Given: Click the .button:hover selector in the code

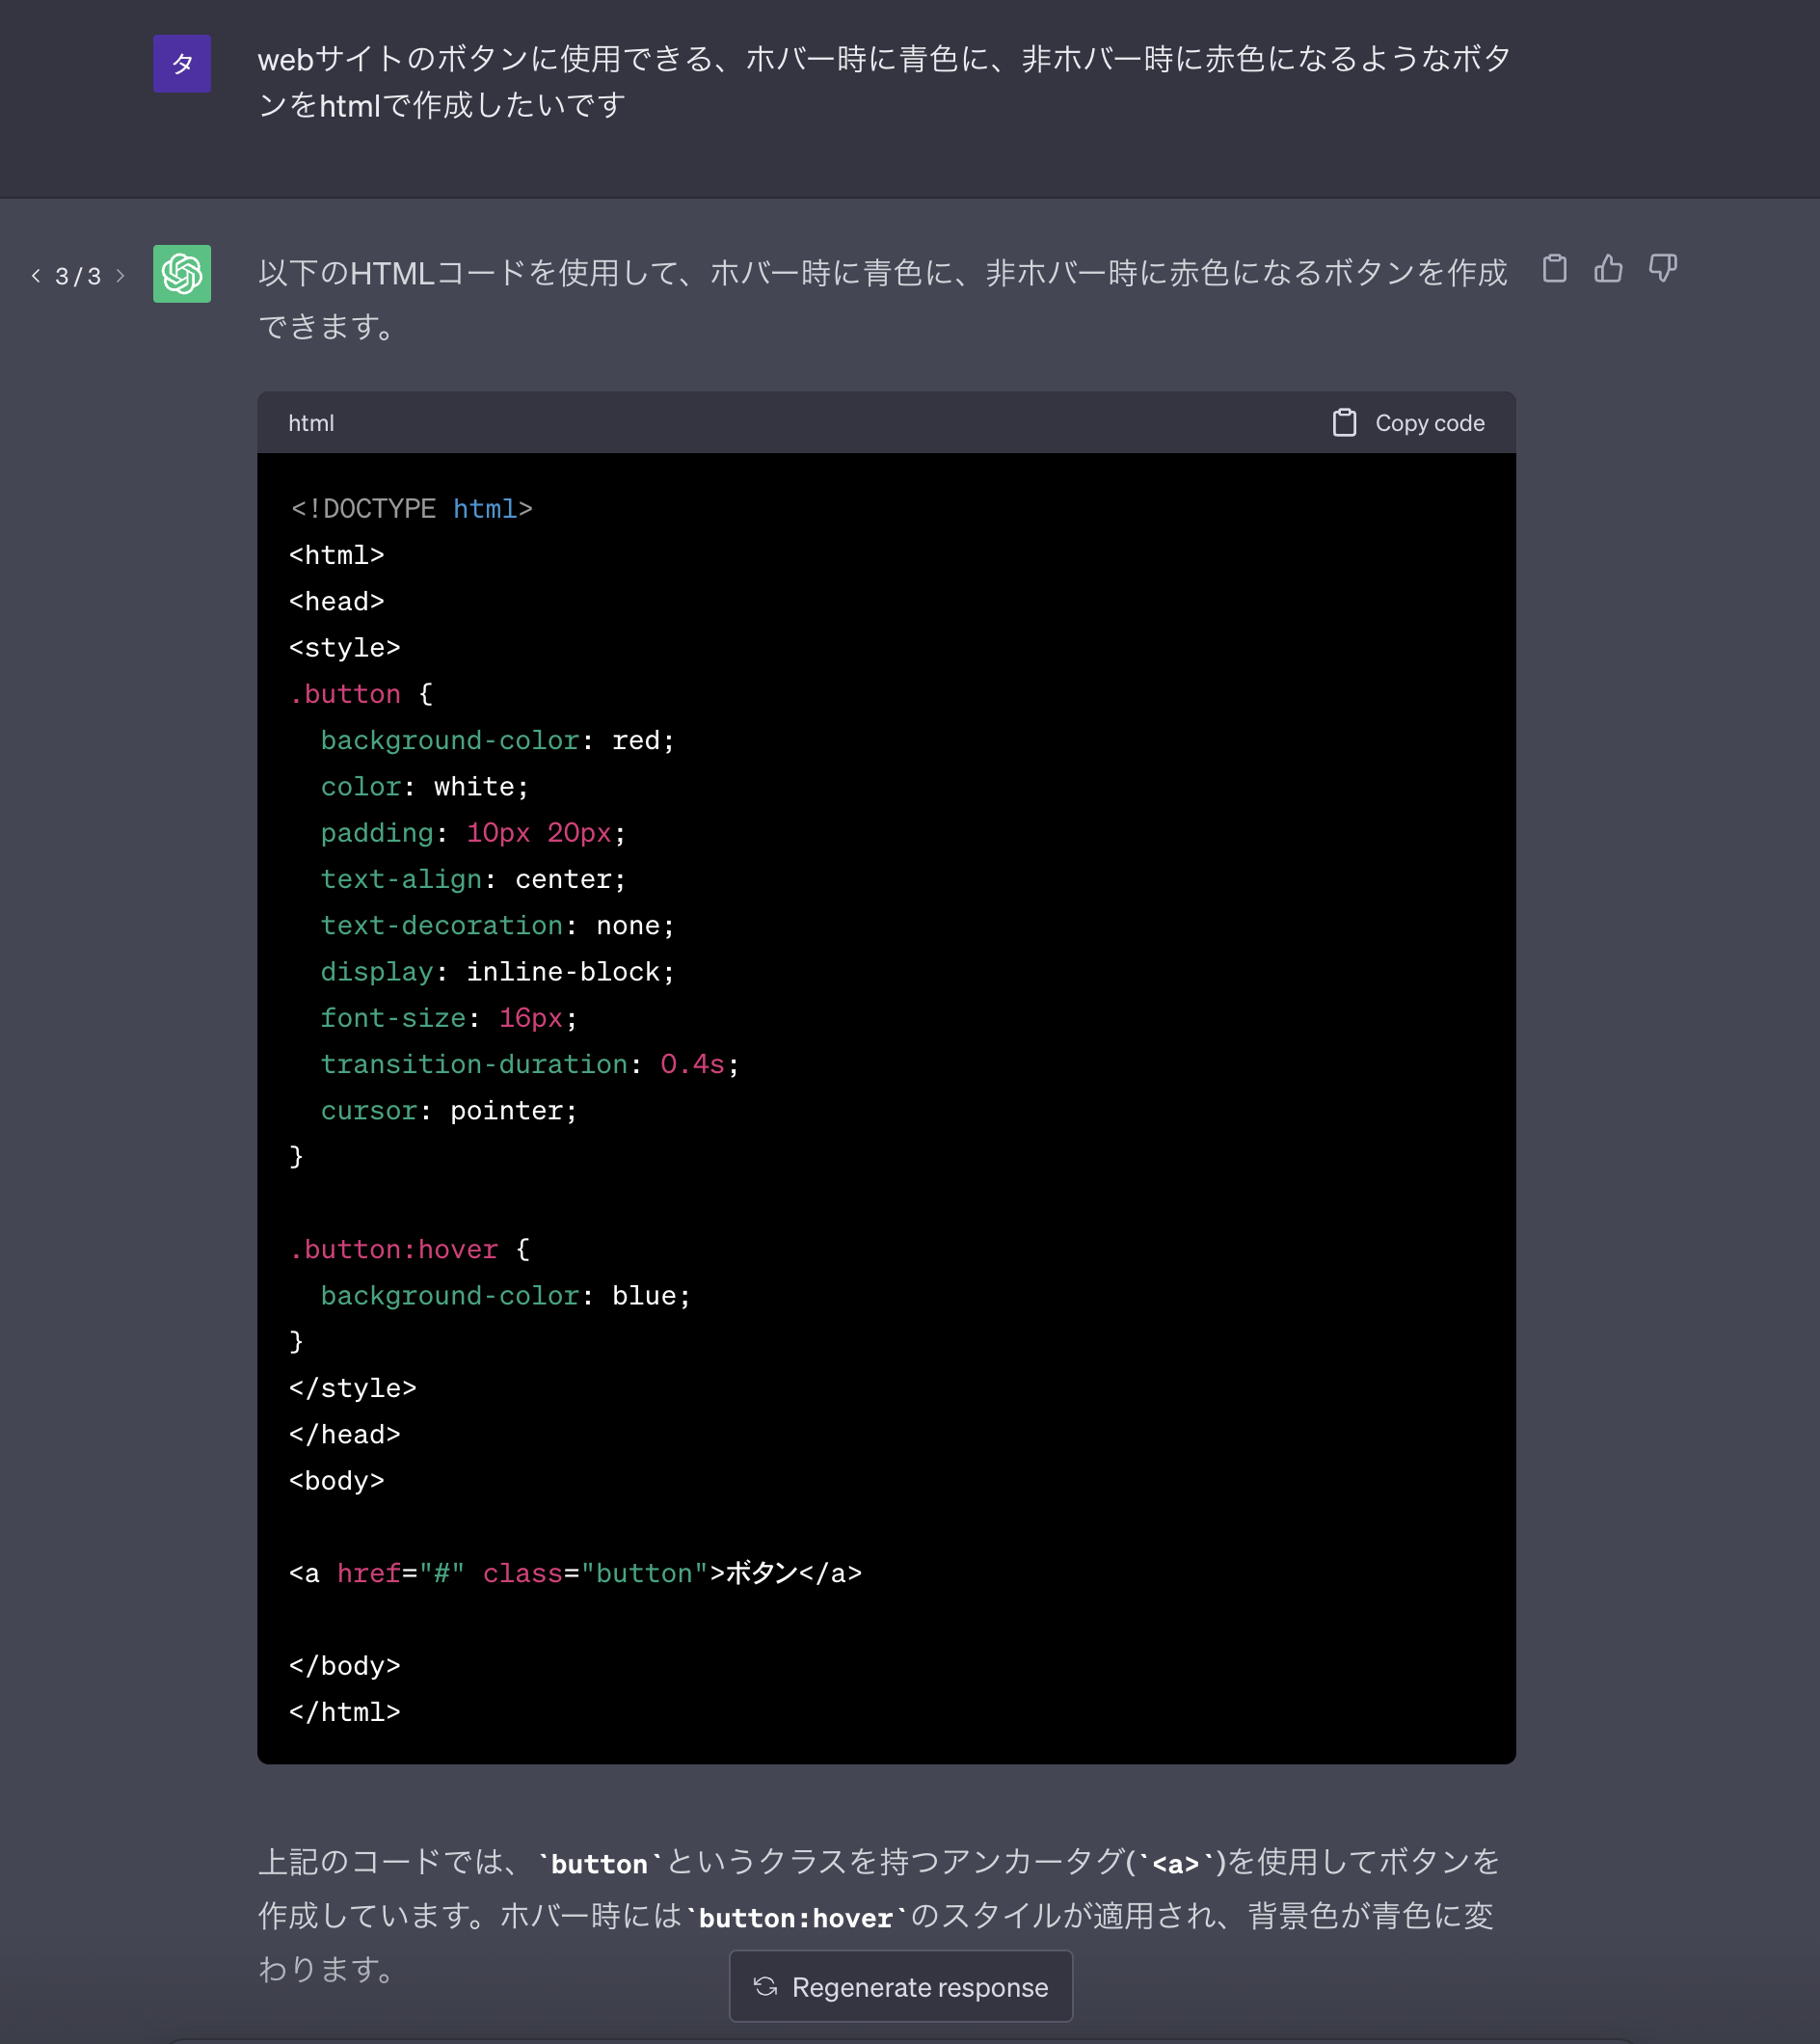Looking at the screenshot, I should (x=393, y=1250).
